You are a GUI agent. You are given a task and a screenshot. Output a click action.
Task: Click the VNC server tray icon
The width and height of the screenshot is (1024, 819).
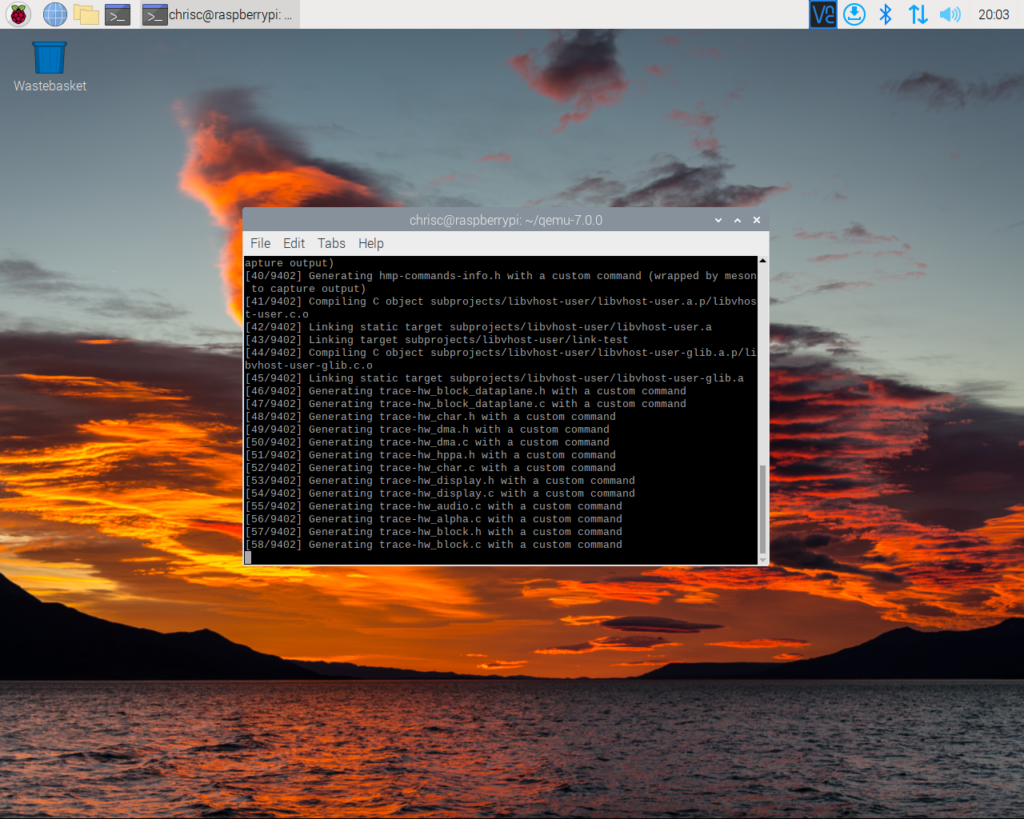pos(823,14)
